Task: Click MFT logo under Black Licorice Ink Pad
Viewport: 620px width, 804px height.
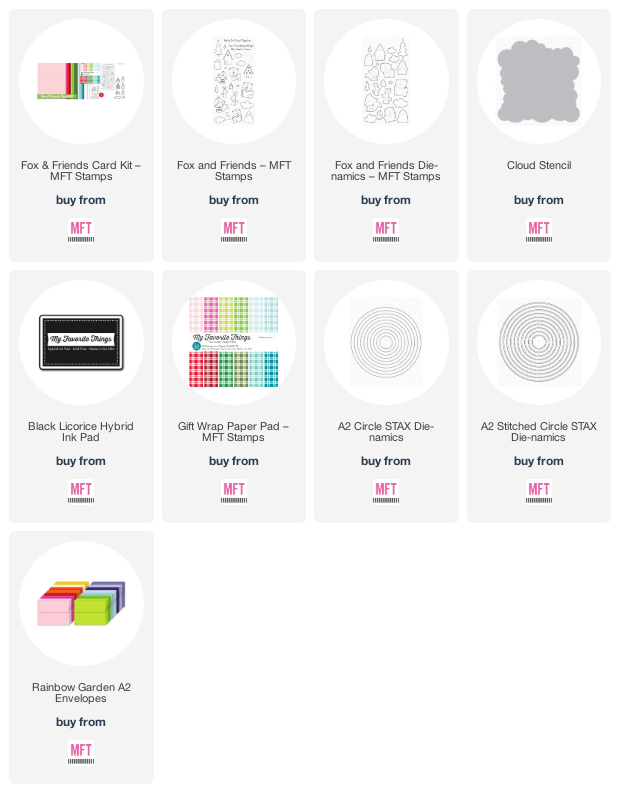Action: click(81, 491)
